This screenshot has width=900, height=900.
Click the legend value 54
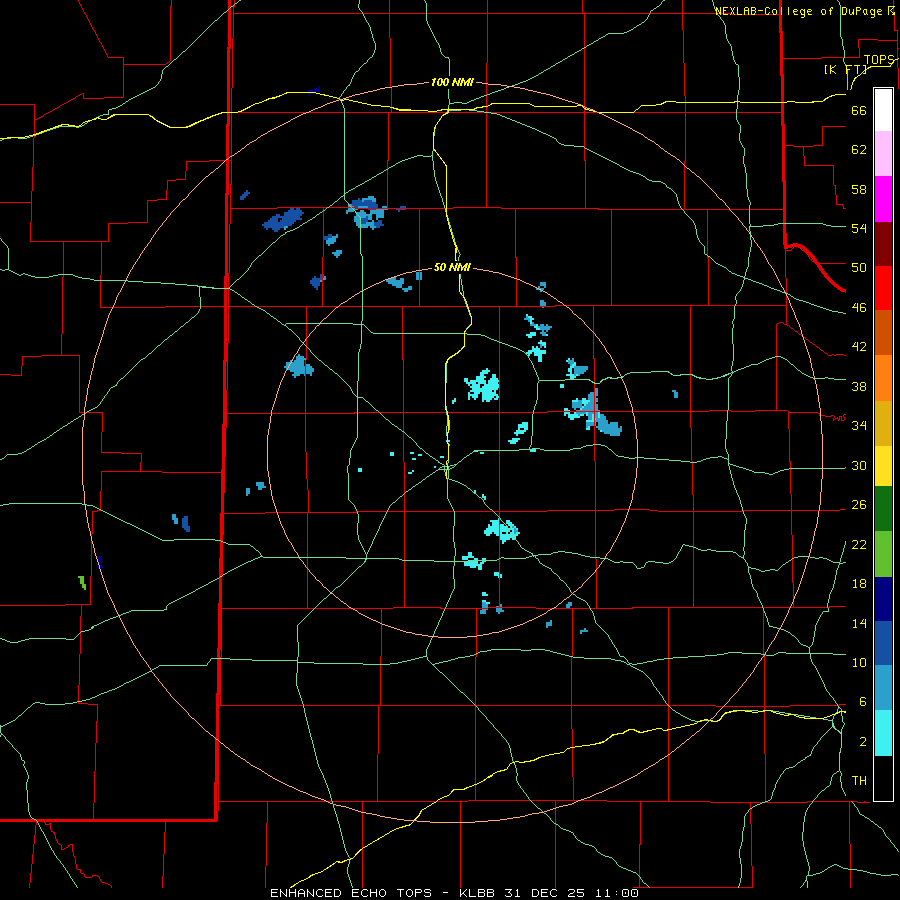coord(859,228)
